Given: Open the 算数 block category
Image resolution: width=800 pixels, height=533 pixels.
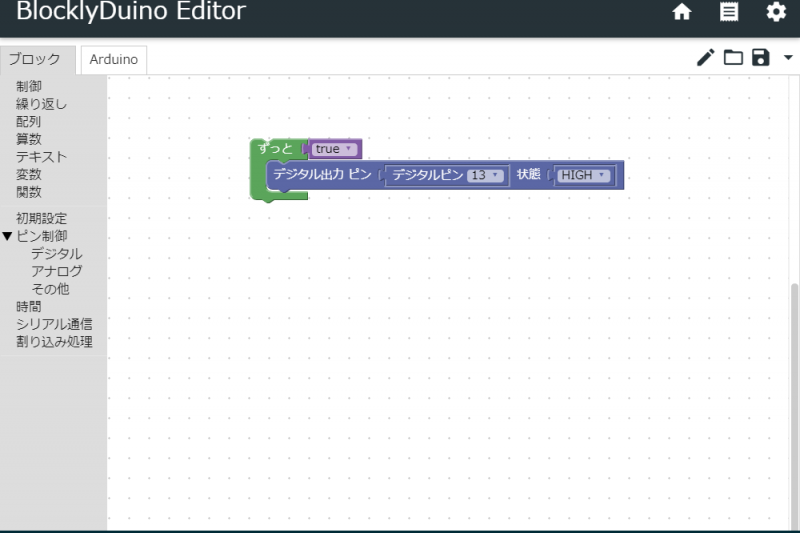Looking at the screenshot, I should pos(29,139).
